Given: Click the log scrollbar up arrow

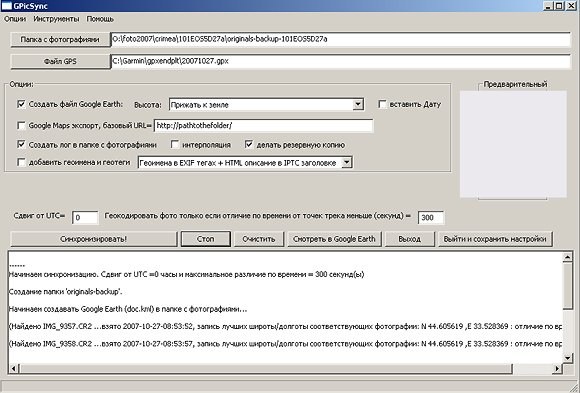Looking at the screenshot, I should click(x=567, y=257).
